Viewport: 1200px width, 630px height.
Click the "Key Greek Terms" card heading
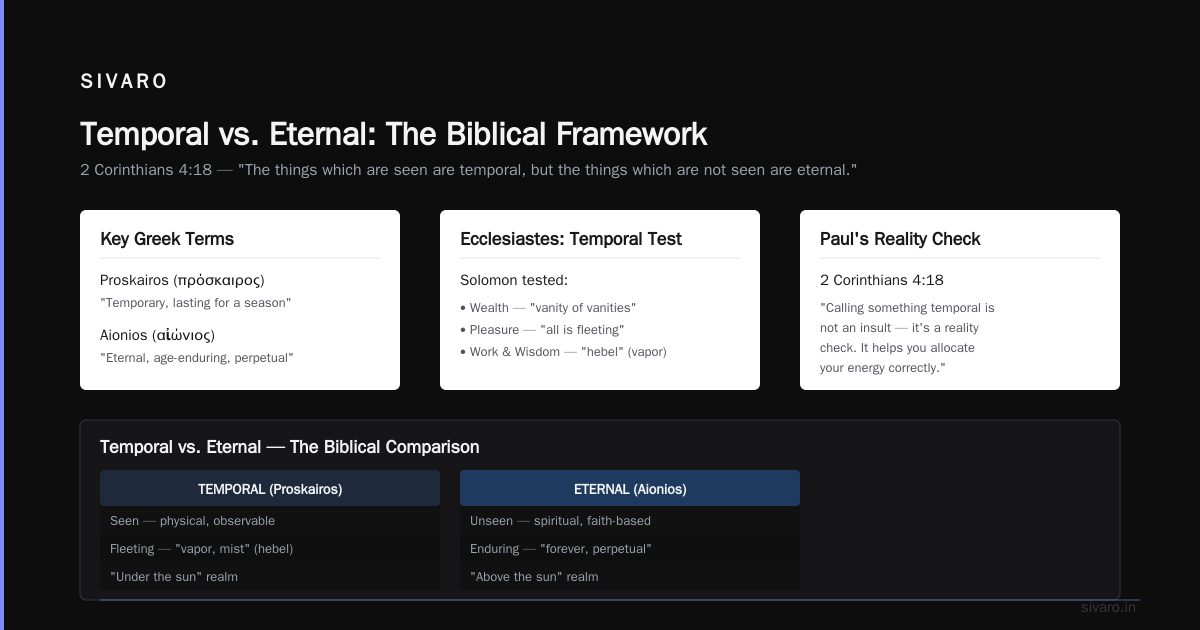point(167,239)
